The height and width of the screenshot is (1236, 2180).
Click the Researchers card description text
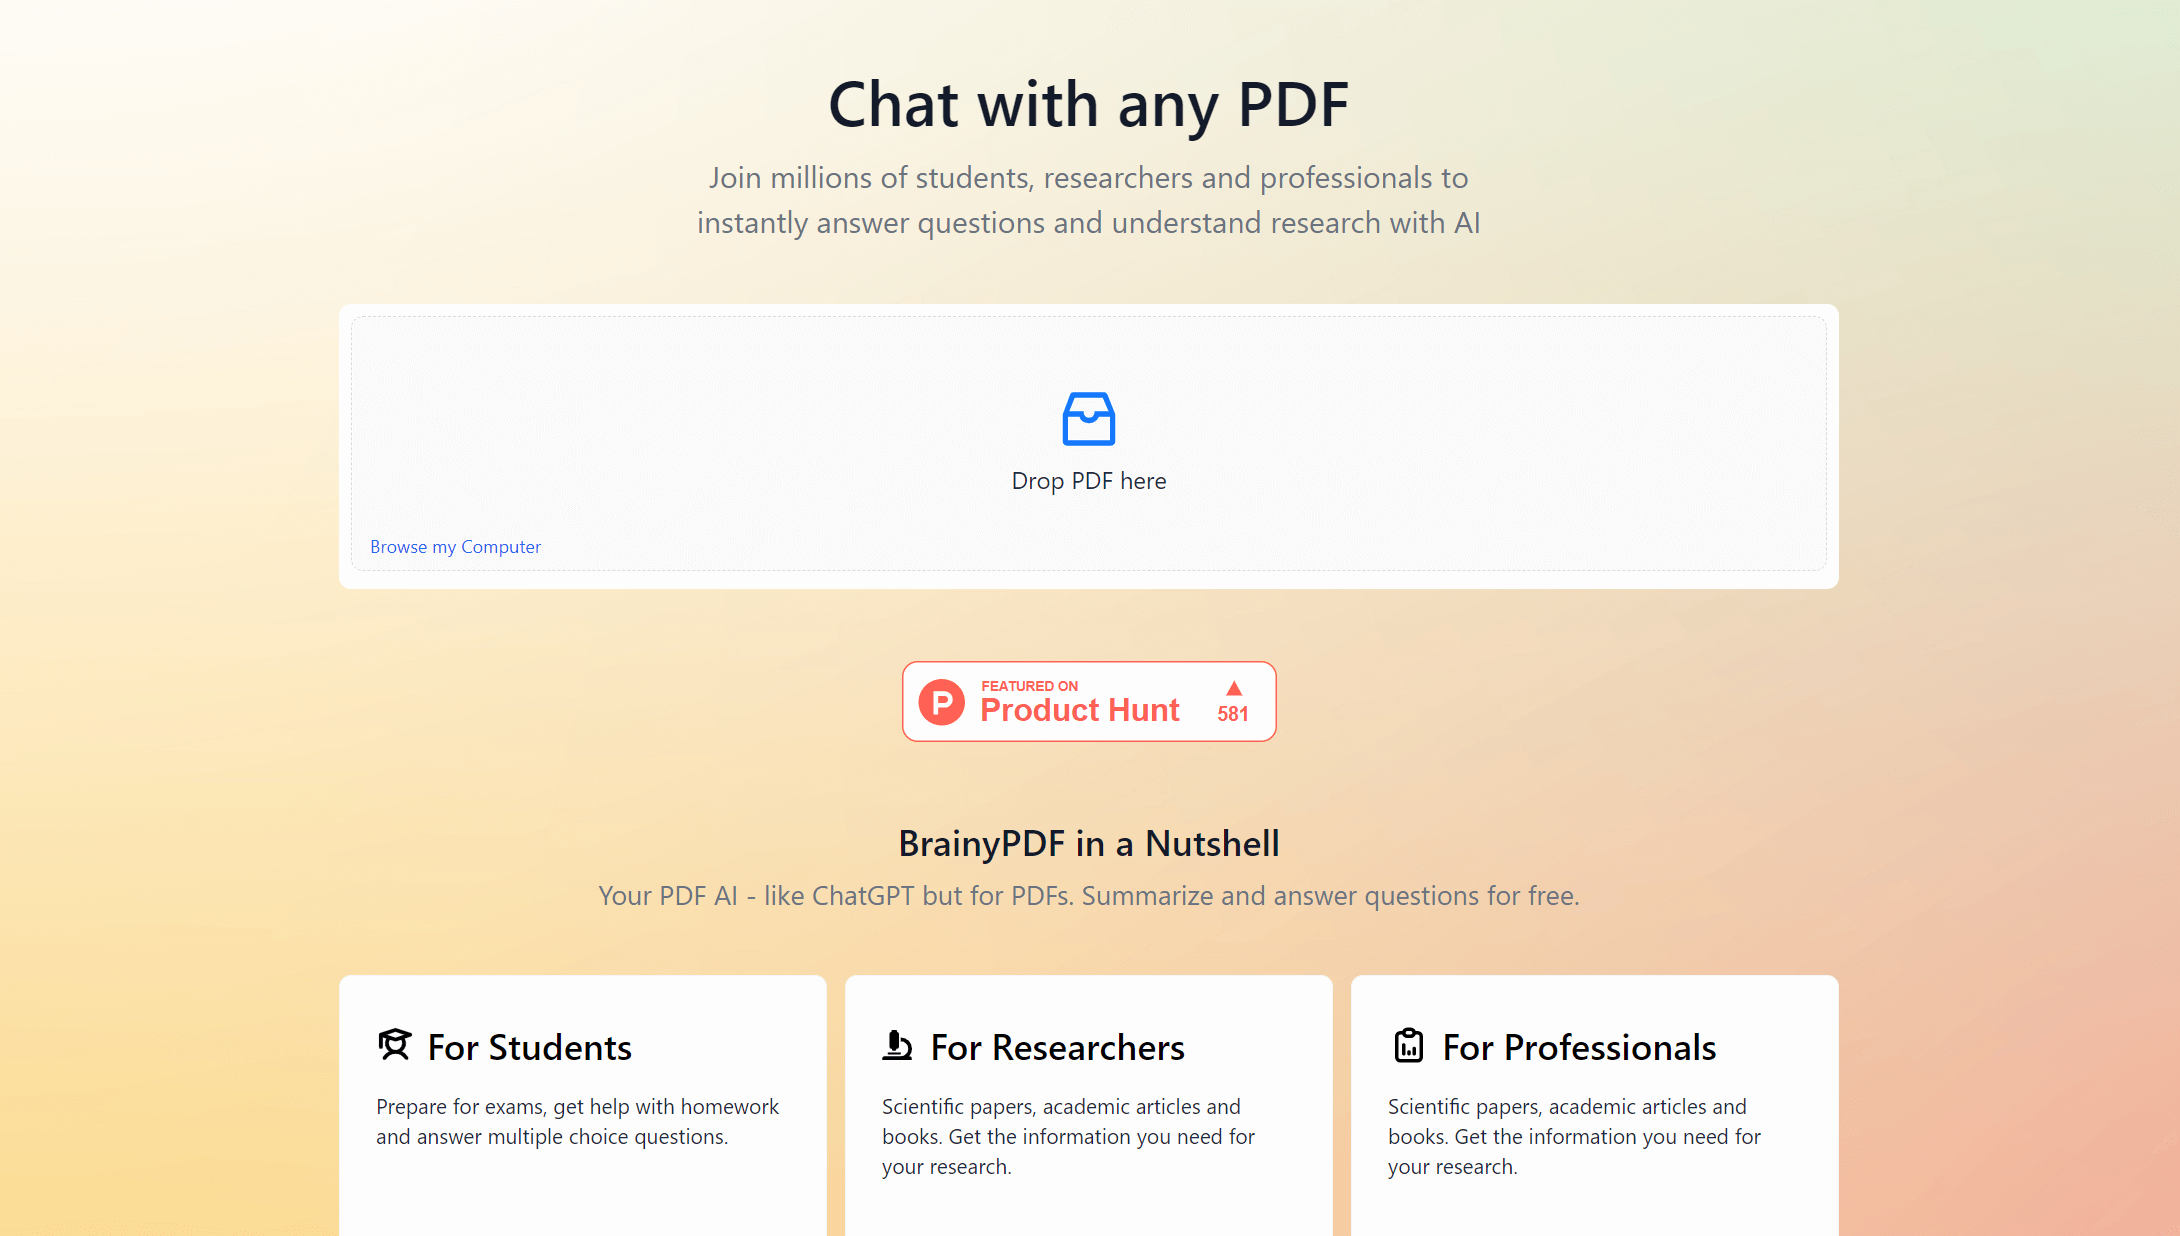[x=1068, y=1136]
